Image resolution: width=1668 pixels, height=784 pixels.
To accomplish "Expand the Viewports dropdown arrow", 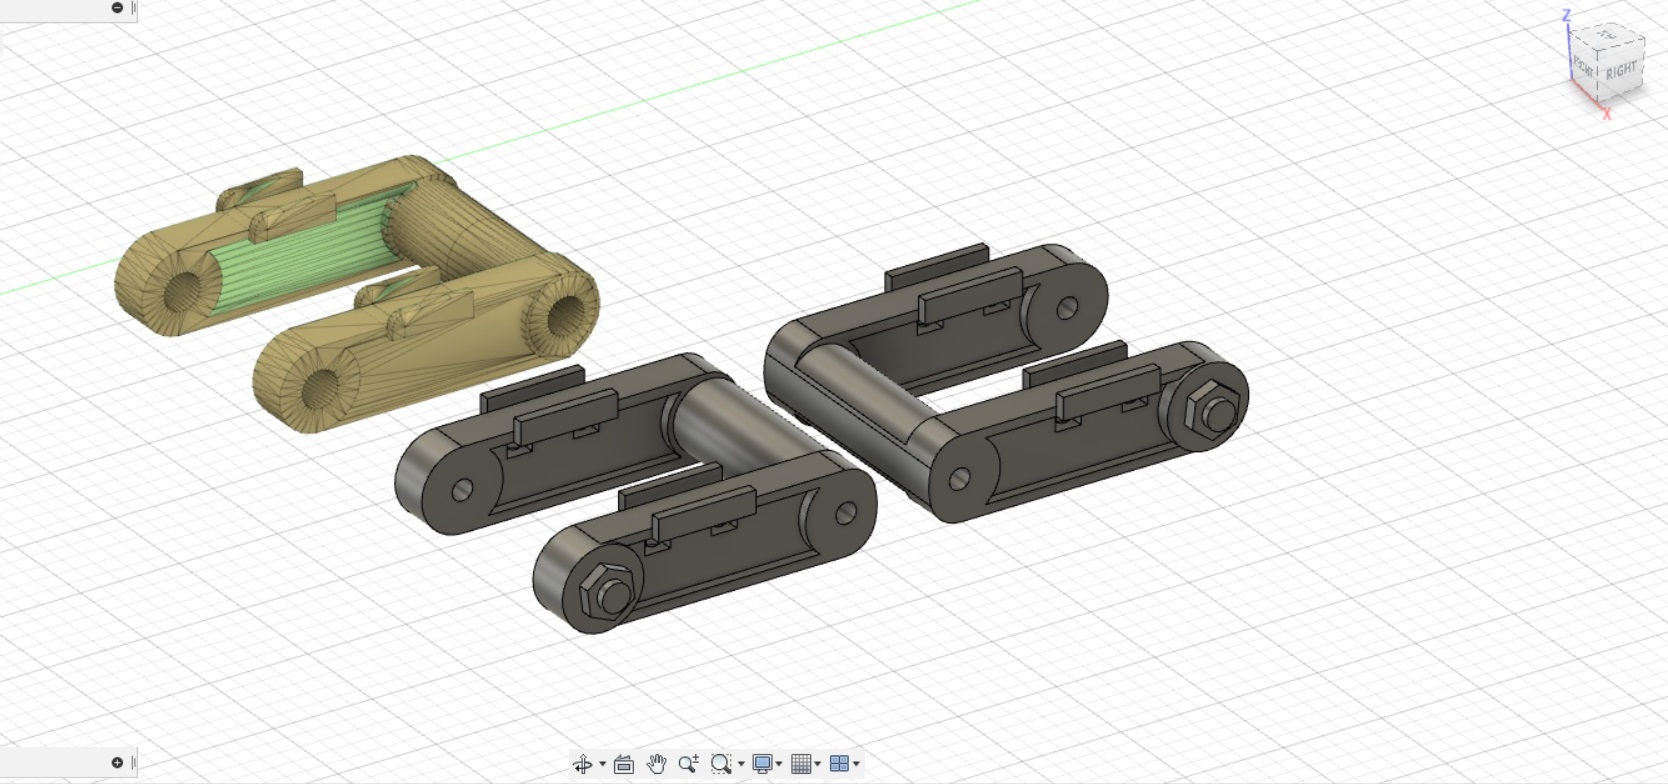I will pyautogui.click(x=857, y=765).
